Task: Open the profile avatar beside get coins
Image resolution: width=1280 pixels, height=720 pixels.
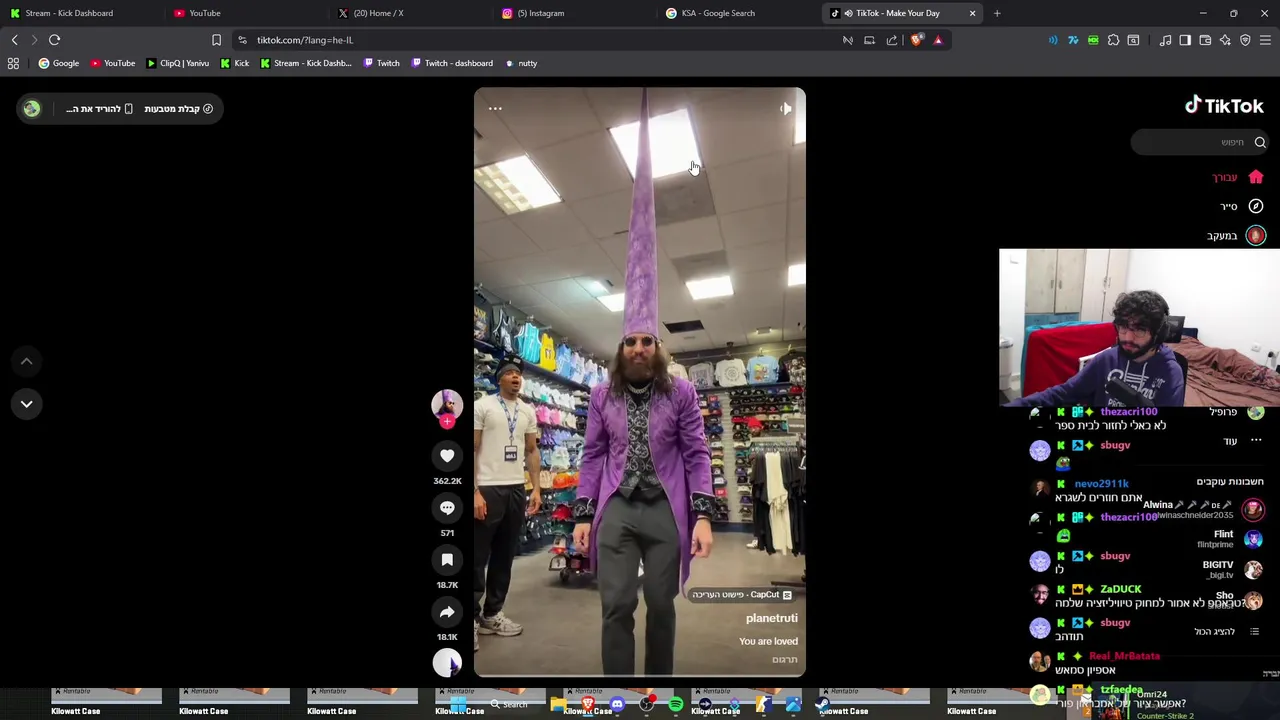Action: [x=32, y=108]
